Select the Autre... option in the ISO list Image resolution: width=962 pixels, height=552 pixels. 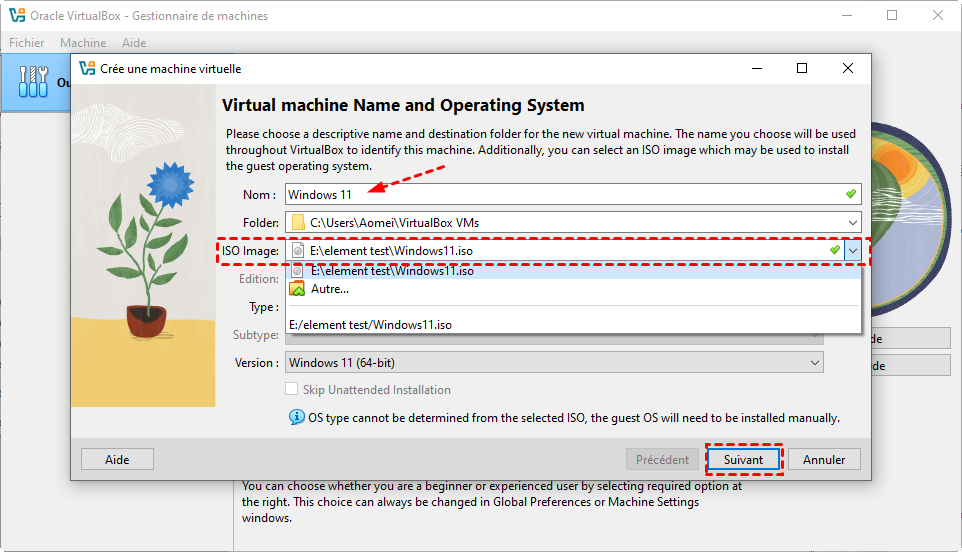(x=330, y=289)
